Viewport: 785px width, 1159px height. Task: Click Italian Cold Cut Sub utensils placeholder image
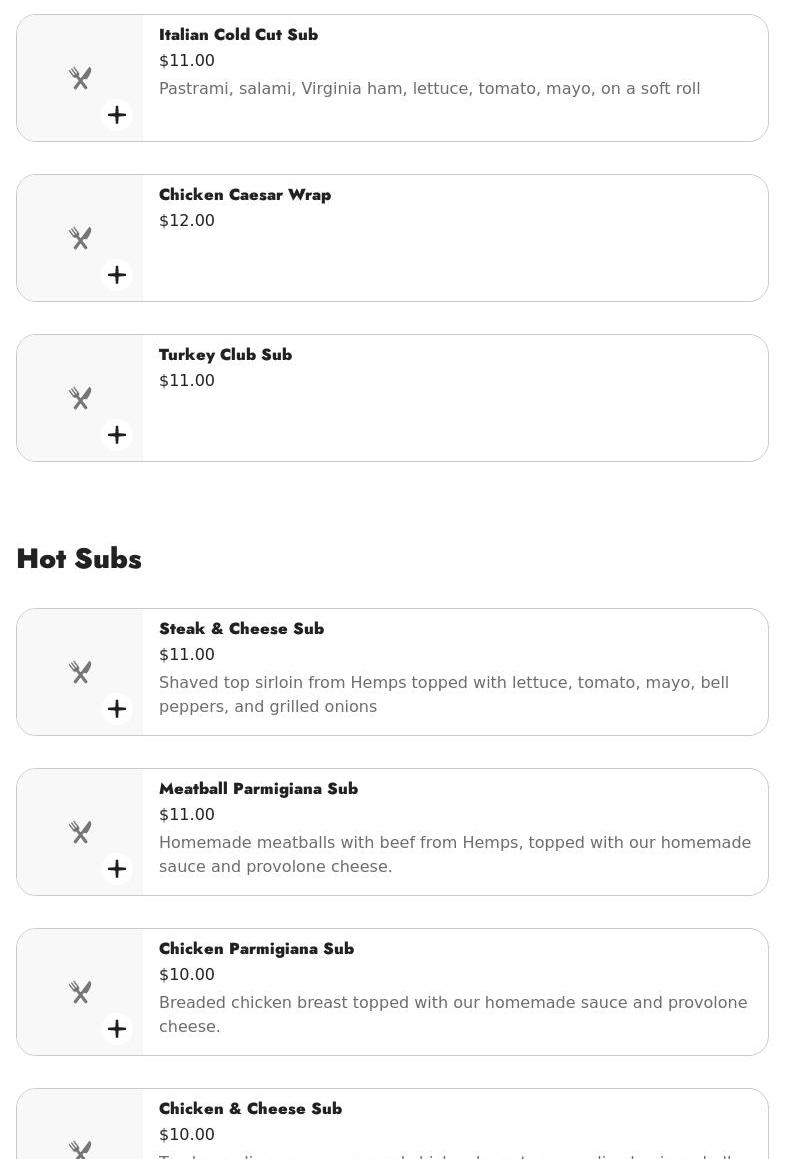(x=80, y=78)
